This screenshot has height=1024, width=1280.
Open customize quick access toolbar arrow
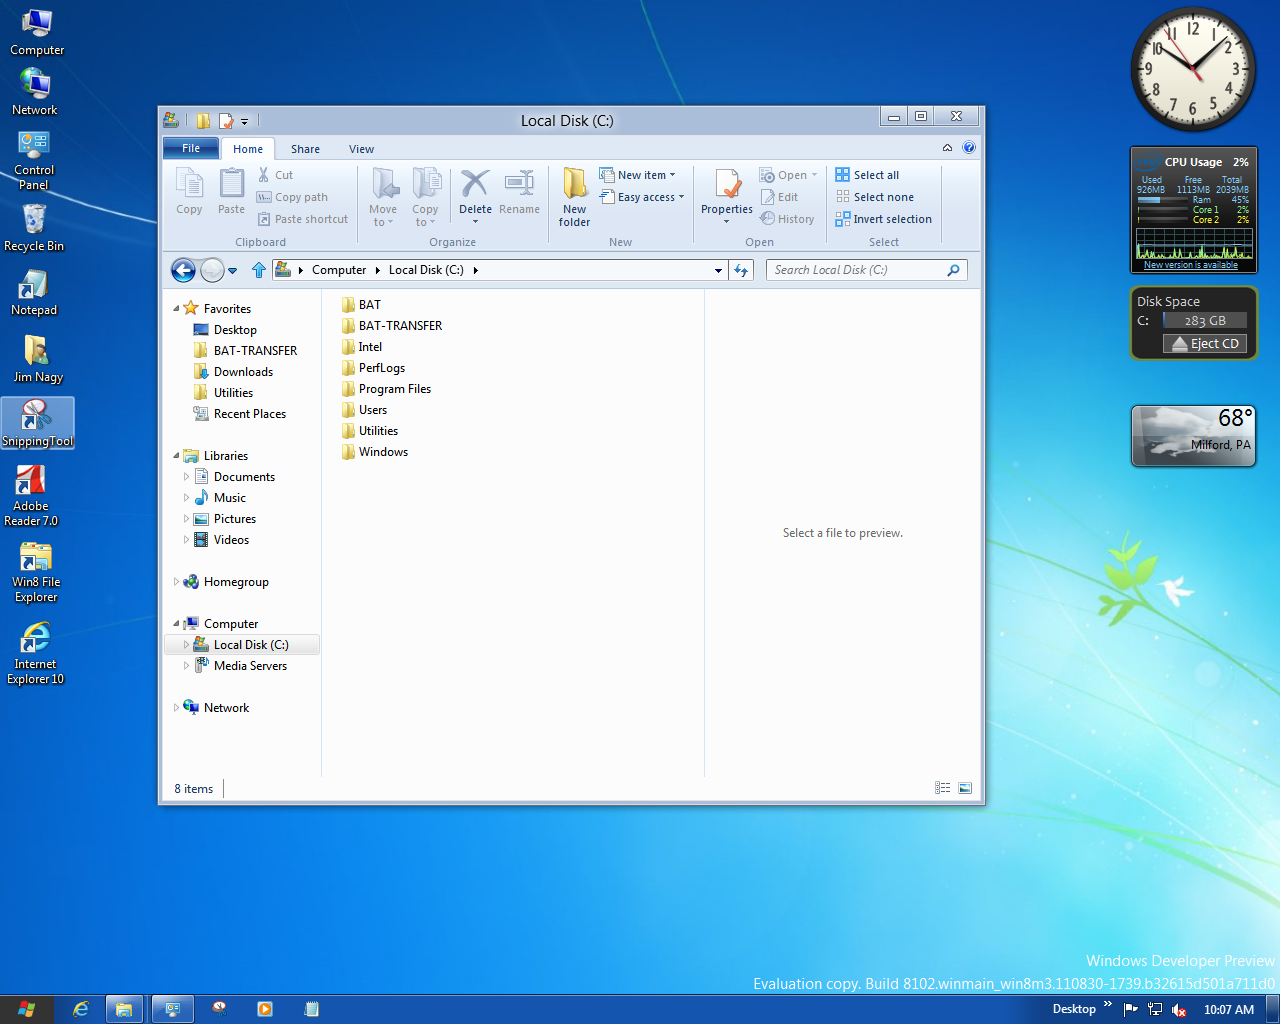(244, 121)
